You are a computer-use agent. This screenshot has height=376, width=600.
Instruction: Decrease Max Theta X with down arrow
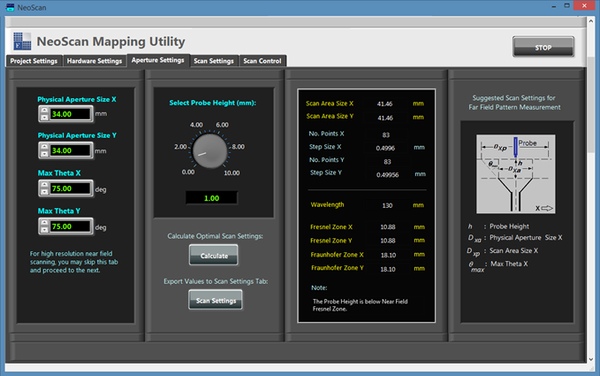pos(44,191)
